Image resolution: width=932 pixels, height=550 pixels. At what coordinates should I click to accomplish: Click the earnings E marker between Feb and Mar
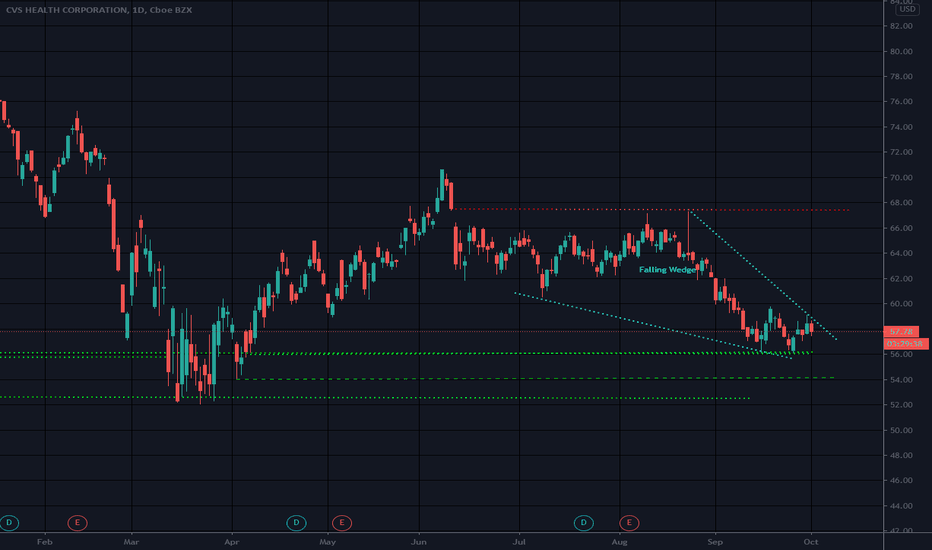77,523
